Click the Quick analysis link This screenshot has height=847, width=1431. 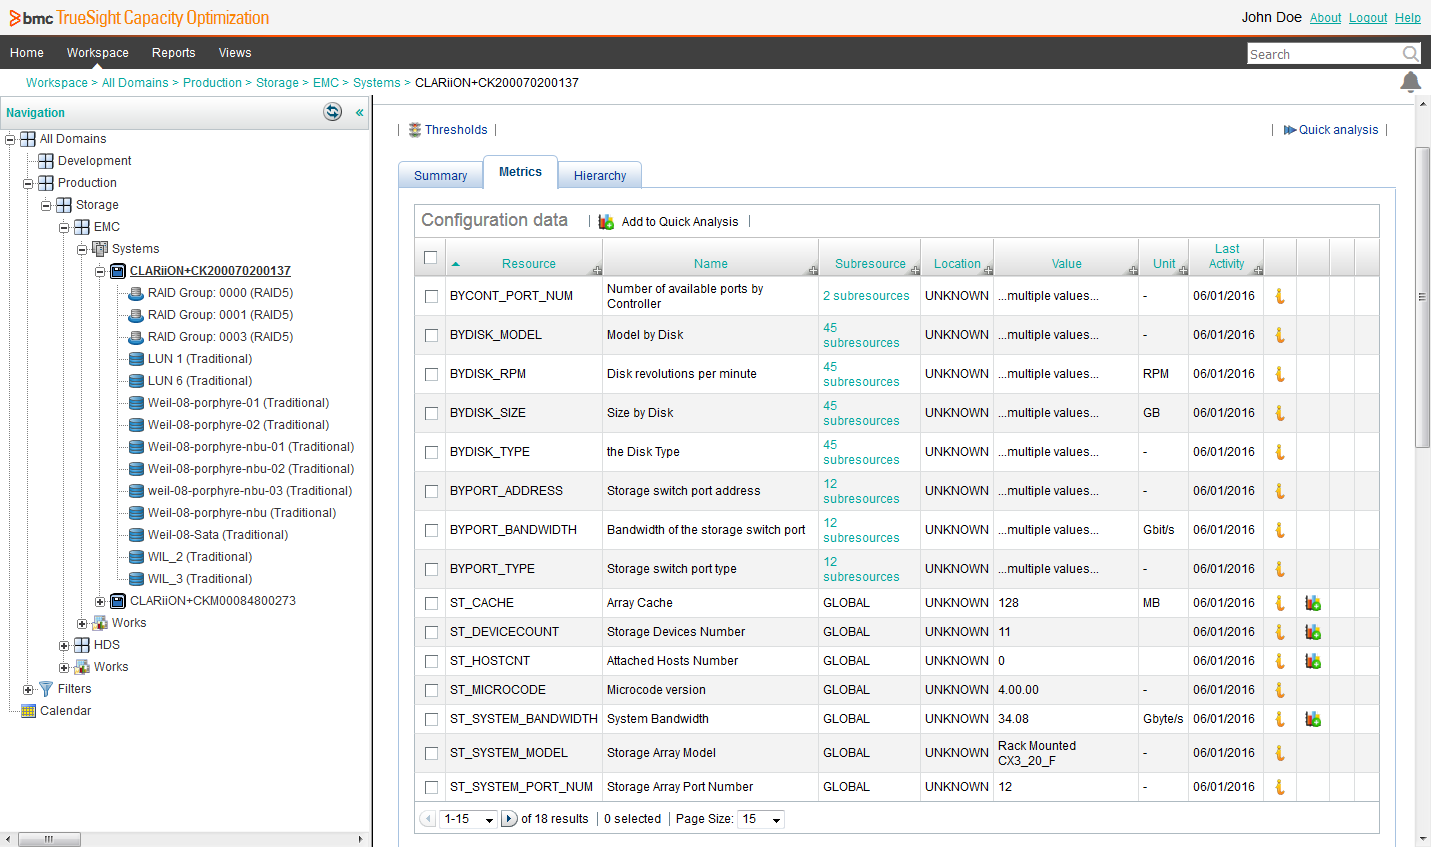click(1338, 130)
